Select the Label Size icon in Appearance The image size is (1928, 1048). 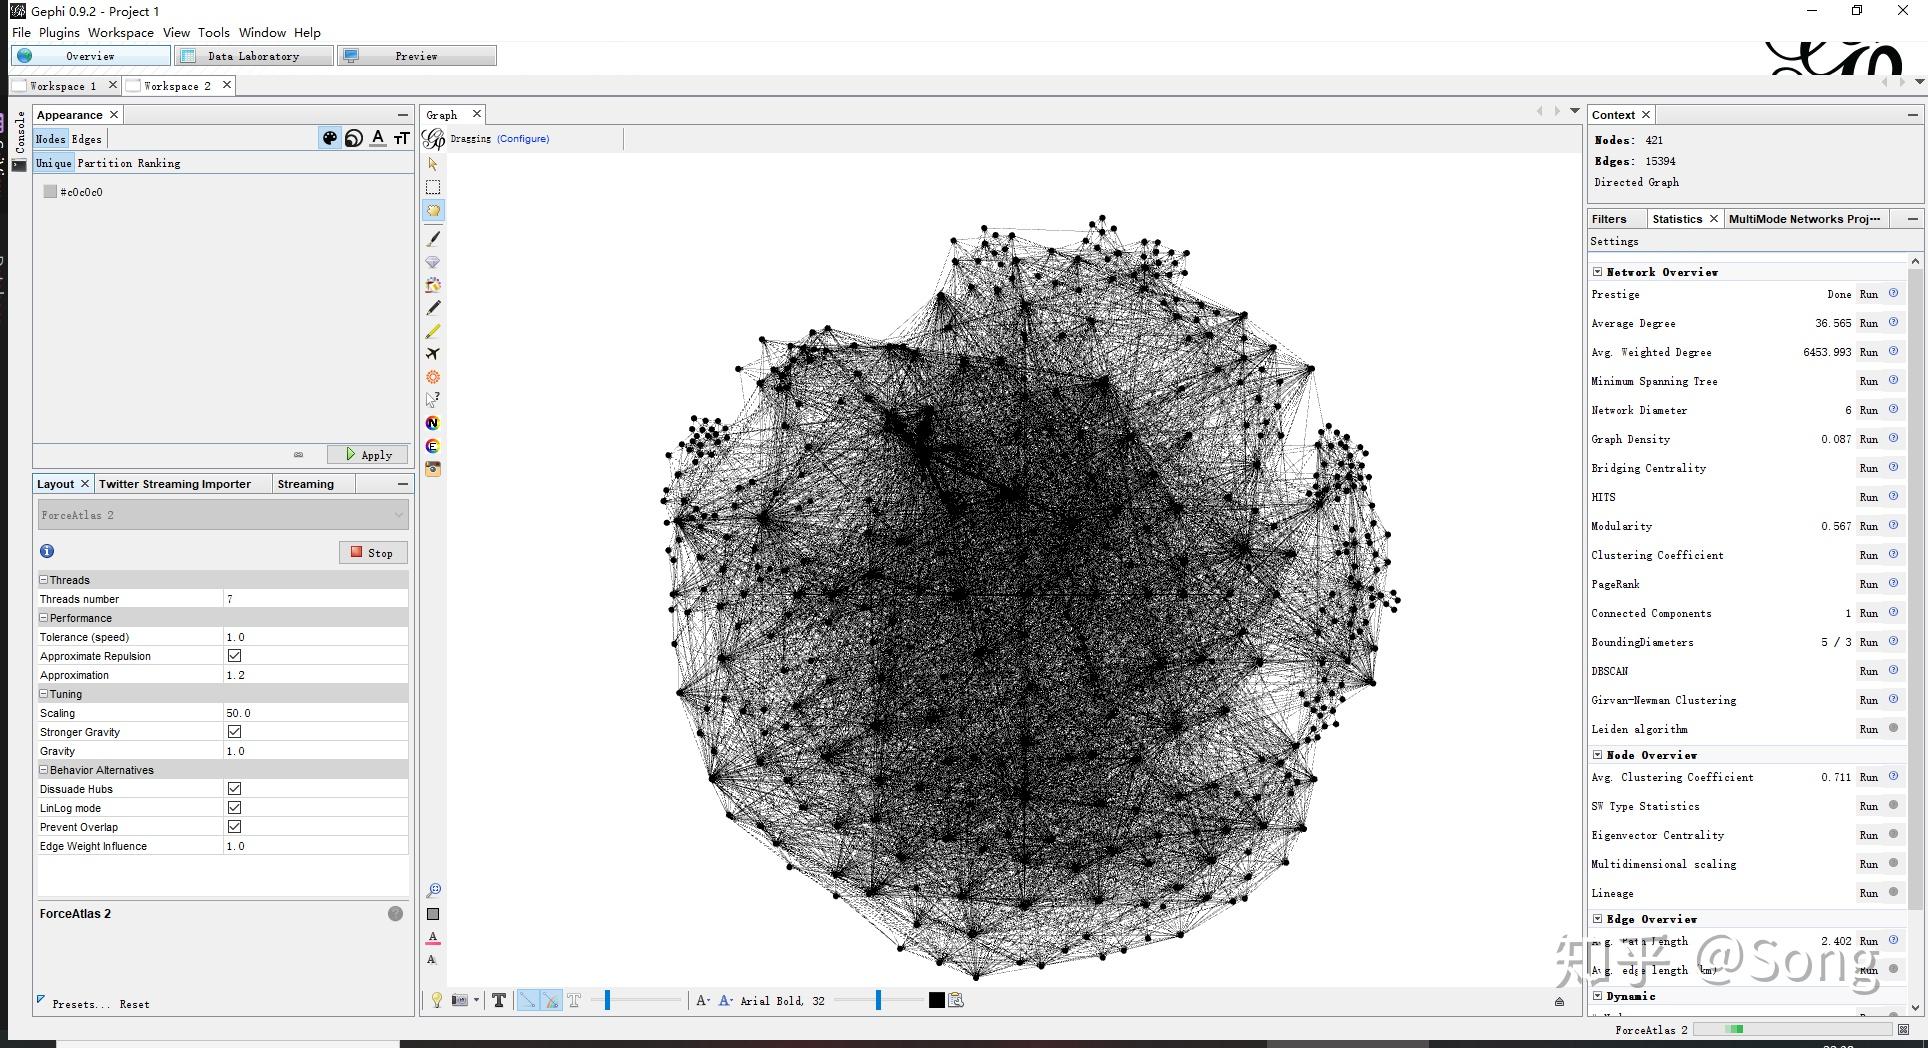(402, 138)
